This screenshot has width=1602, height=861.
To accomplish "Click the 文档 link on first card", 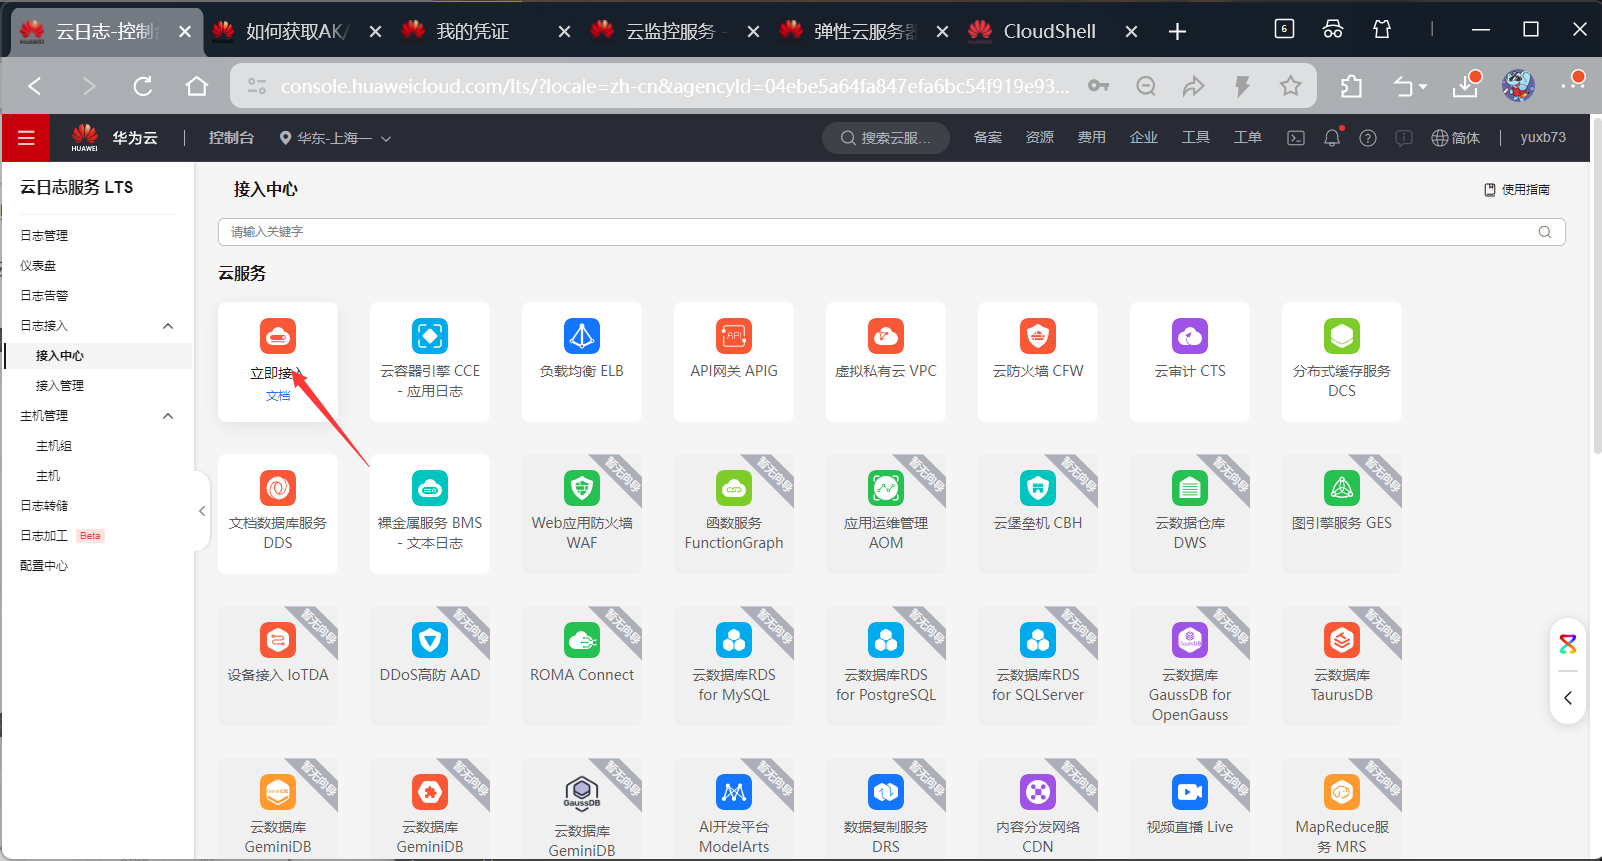I will [x=278, y=396].
